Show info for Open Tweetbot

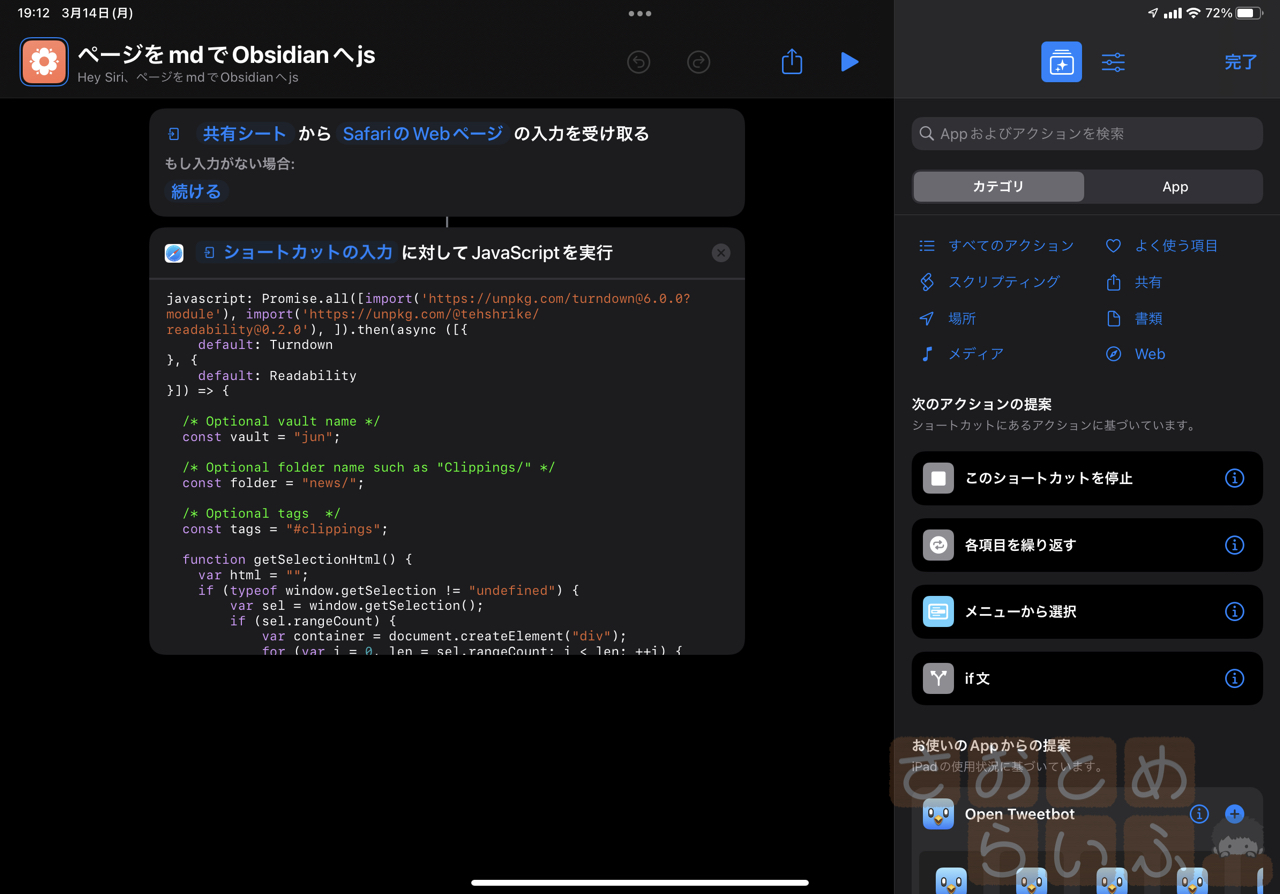tap(1199, 814)
